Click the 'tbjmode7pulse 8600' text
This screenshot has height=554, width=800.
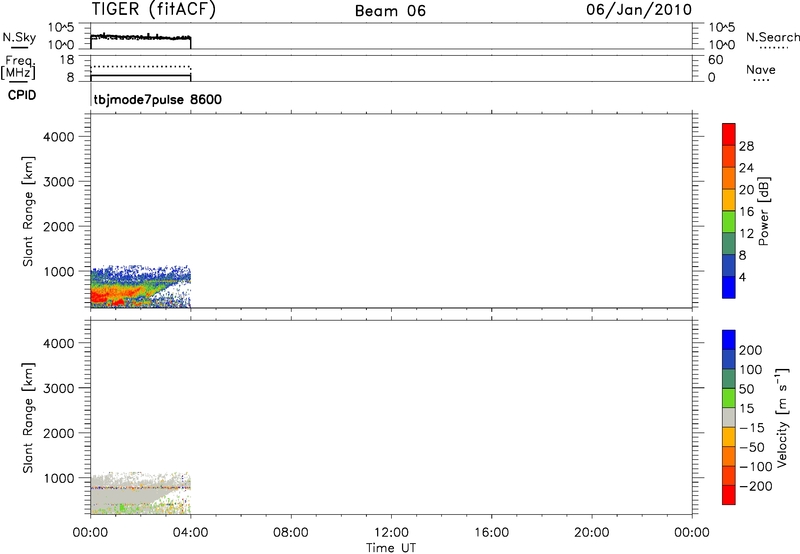tap(158, 99)
